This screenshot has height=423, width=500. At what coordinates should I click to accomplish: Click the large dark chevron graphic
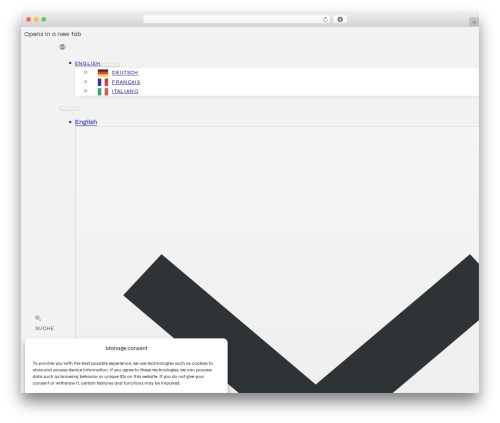tap(301, 323)
